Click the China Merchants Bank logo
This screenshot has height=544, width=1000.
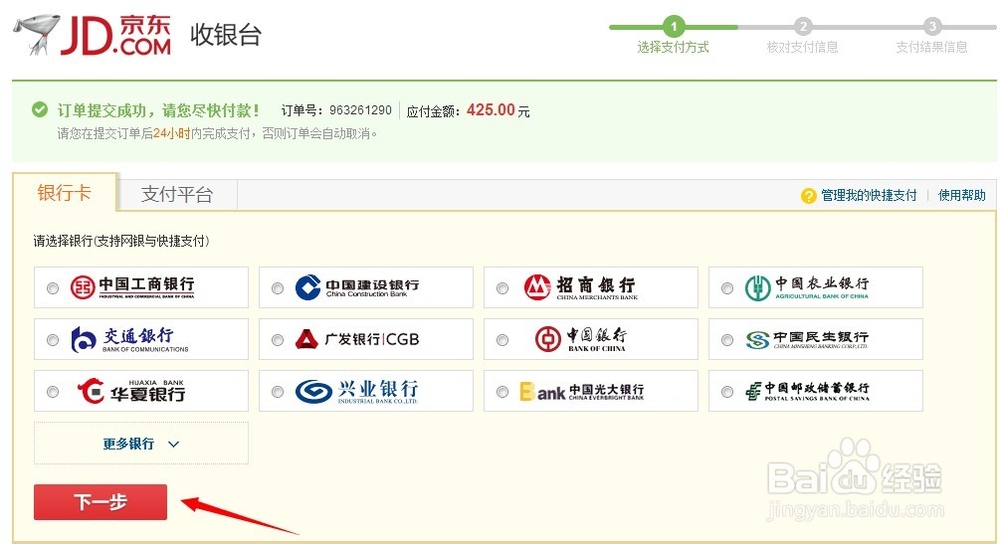pos(580,288)
